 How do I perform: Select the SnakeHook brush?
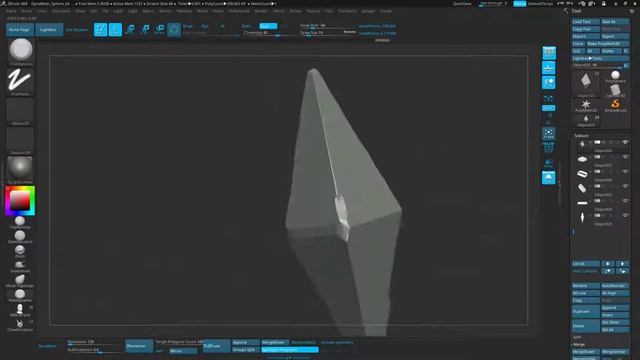click(x=20, y=267)
